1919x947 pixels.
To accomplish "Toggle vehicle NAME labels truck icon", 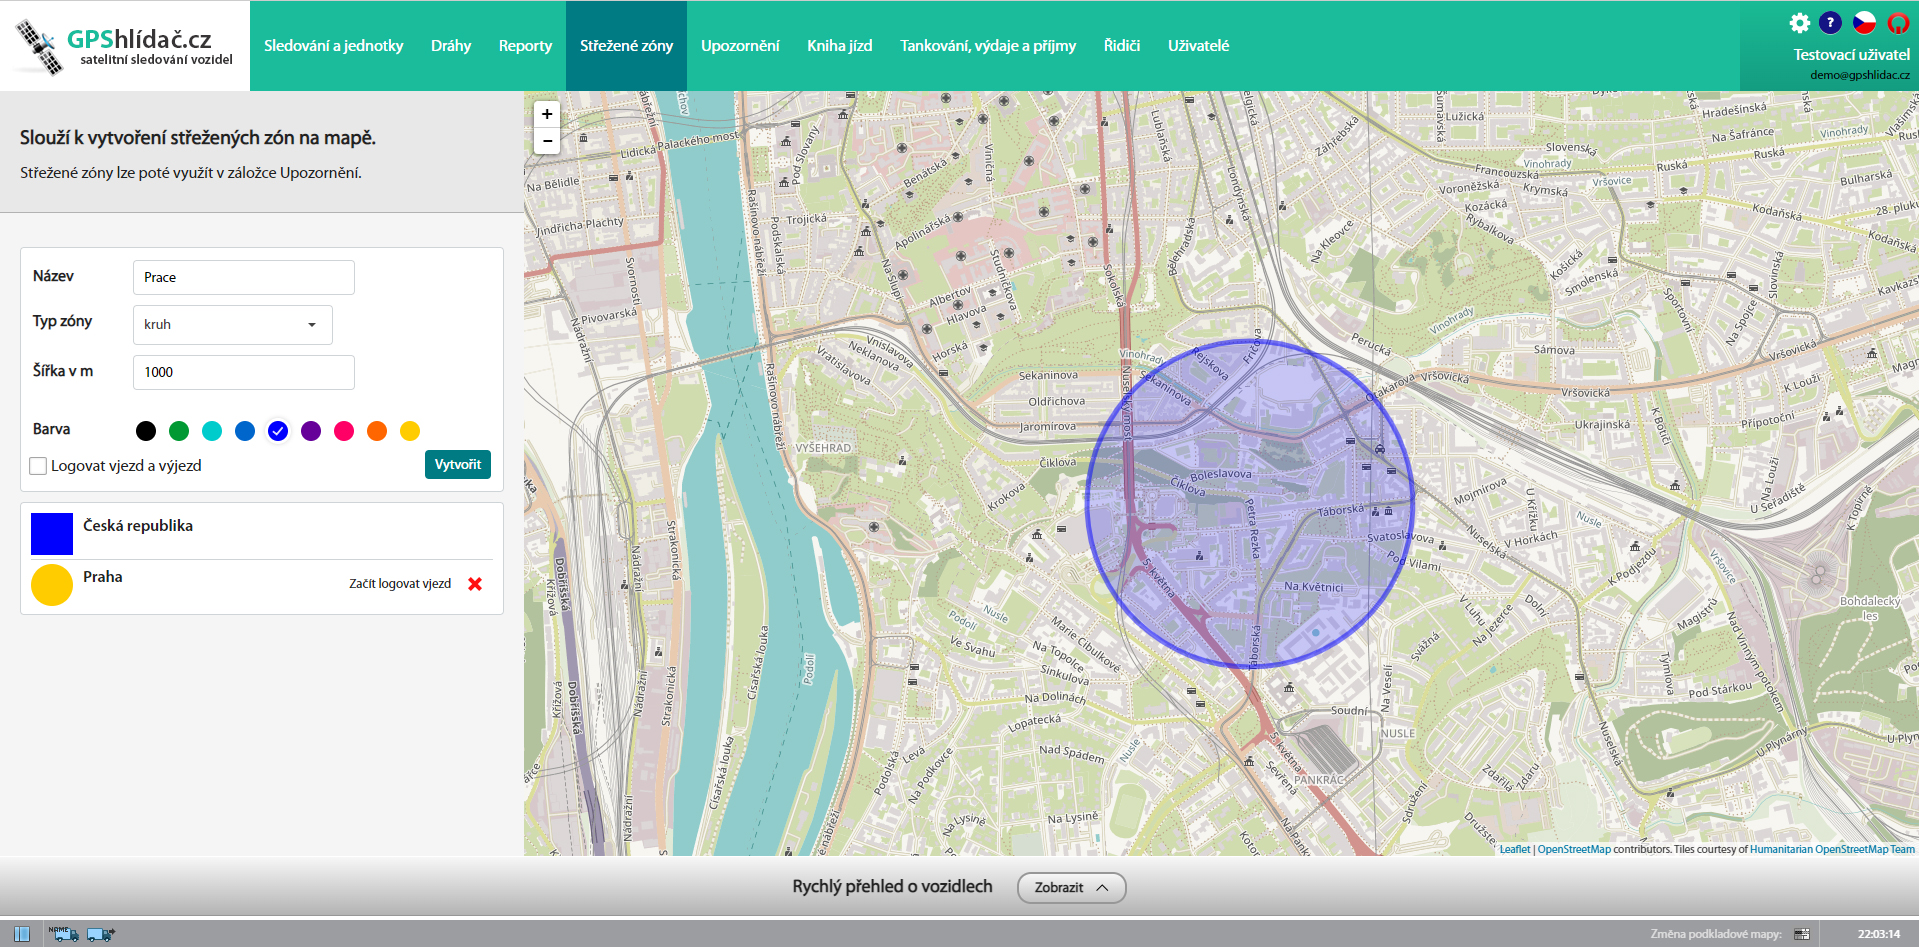I will tap(64, 934).
